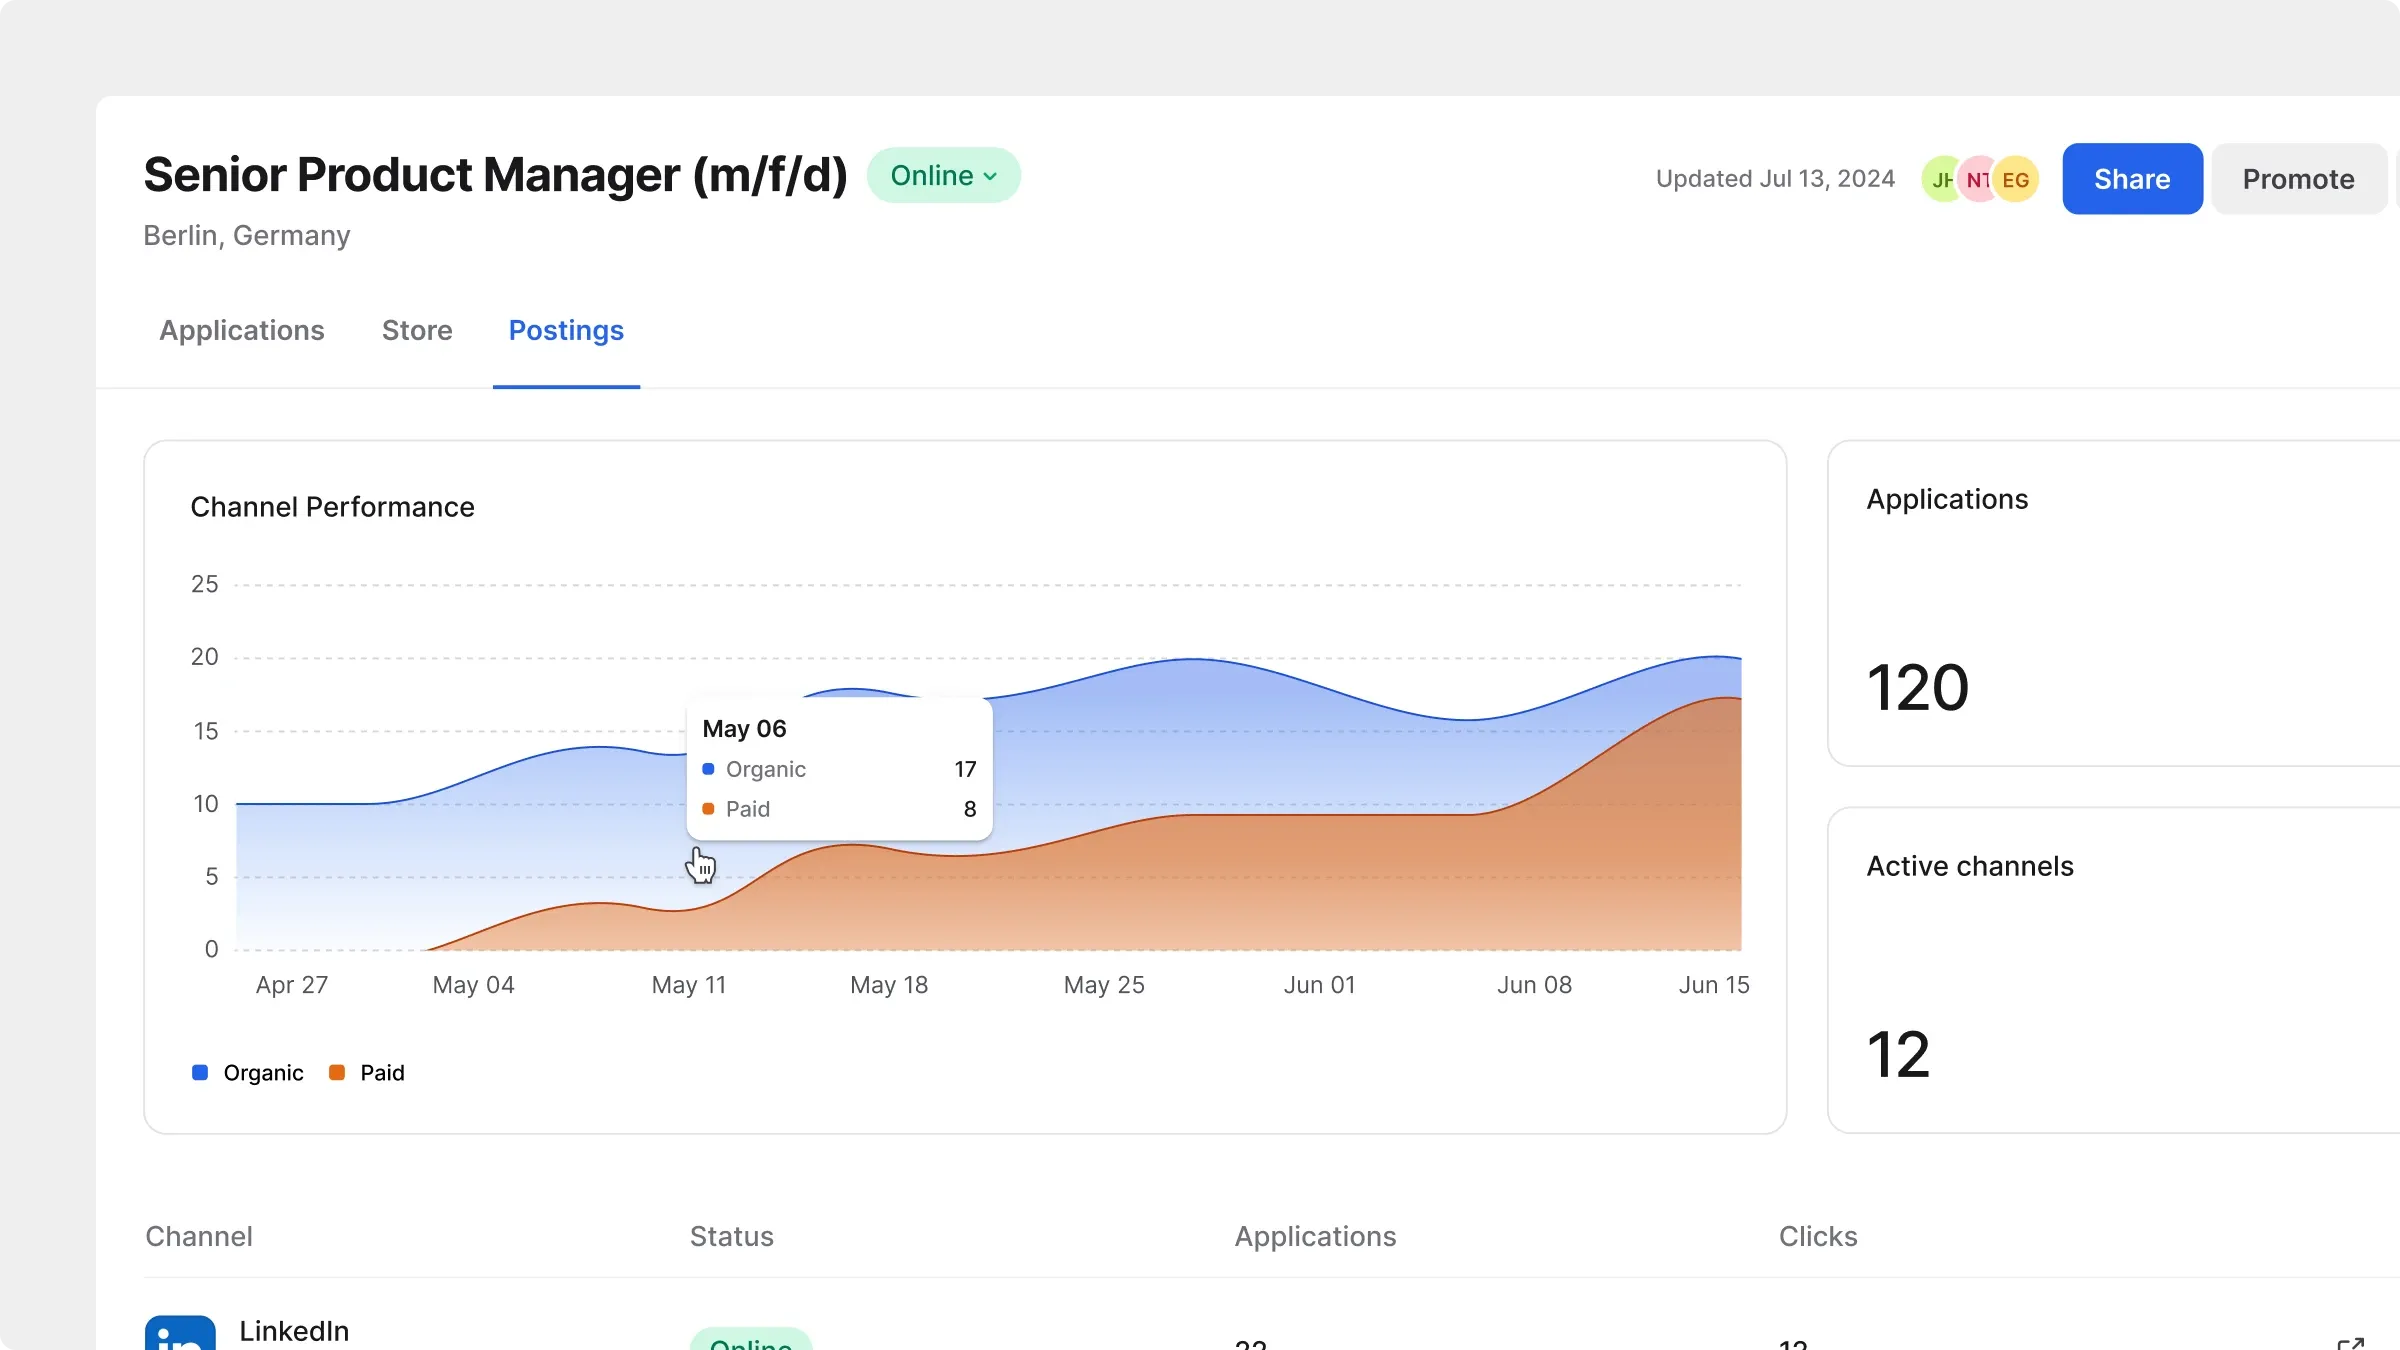Viewport: 2400px width, 1350px height.
Task: Sort by the Applications column header
Action: point(1315,1237)
